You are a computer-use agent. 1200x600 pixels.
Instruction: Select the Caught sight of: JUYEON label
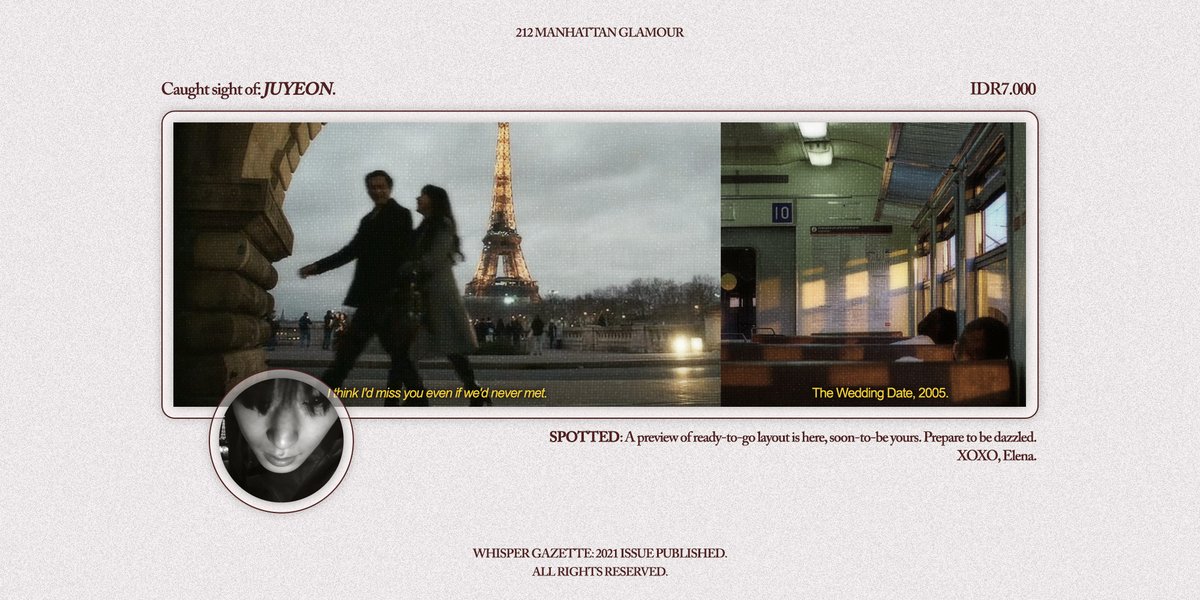pyautogui.click(x=250, y=88)
